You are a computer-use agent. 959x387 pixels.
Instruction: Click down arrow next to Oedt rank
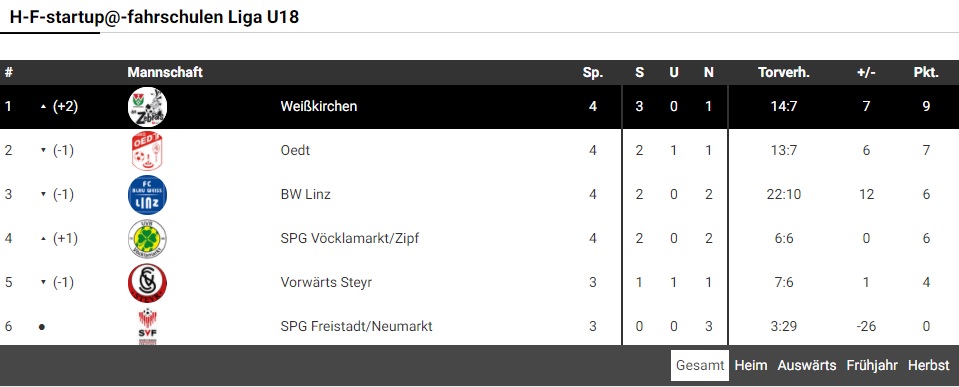click(x=43, y=150)
